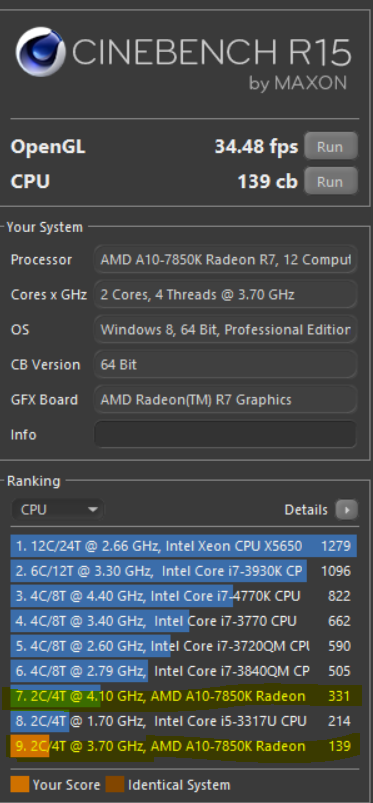Image resolution: width=373 pixels, height=803 pixels.
Task: Click the OS field showing Windows 8
Action: tap(225, 329)
